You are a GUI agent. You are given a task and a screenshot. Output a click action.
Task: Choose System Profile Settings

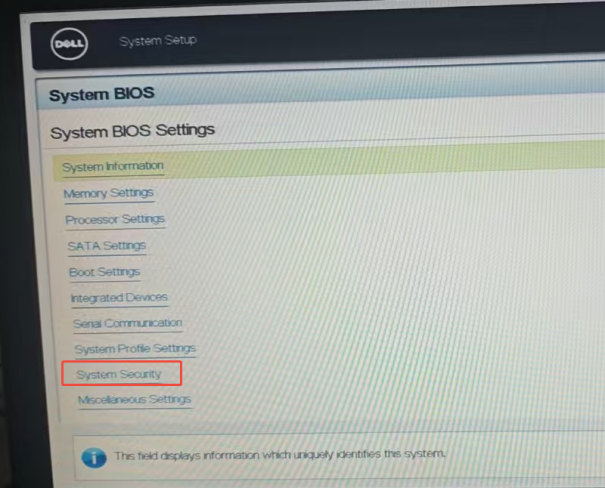tap(135, 349)
